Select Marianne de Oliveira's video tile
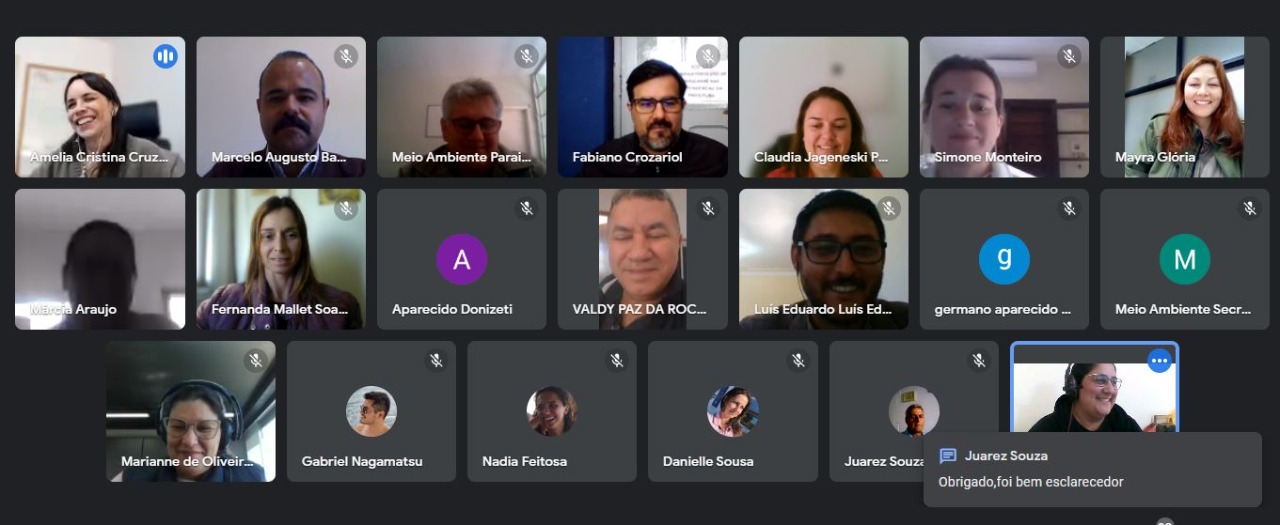Viewport: 1280px width, 525px height. 191,411
